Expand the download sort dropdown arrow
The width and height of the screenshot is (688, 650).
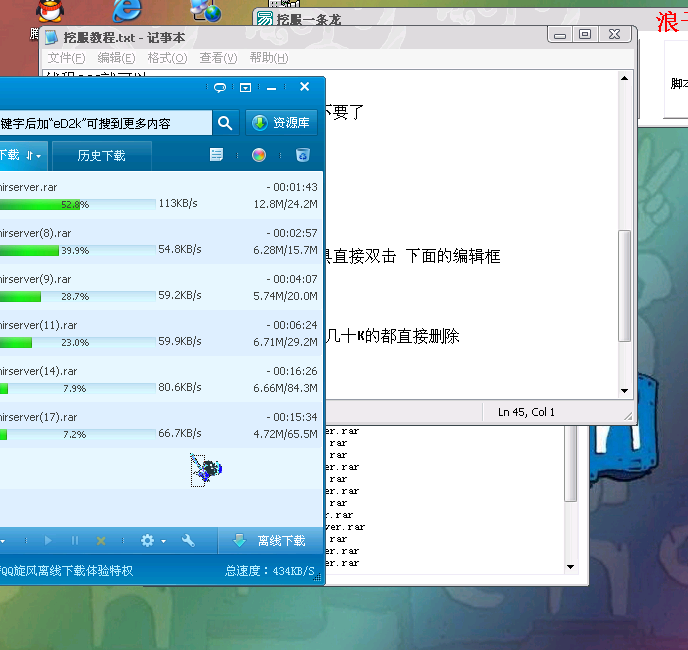[38, 156]
